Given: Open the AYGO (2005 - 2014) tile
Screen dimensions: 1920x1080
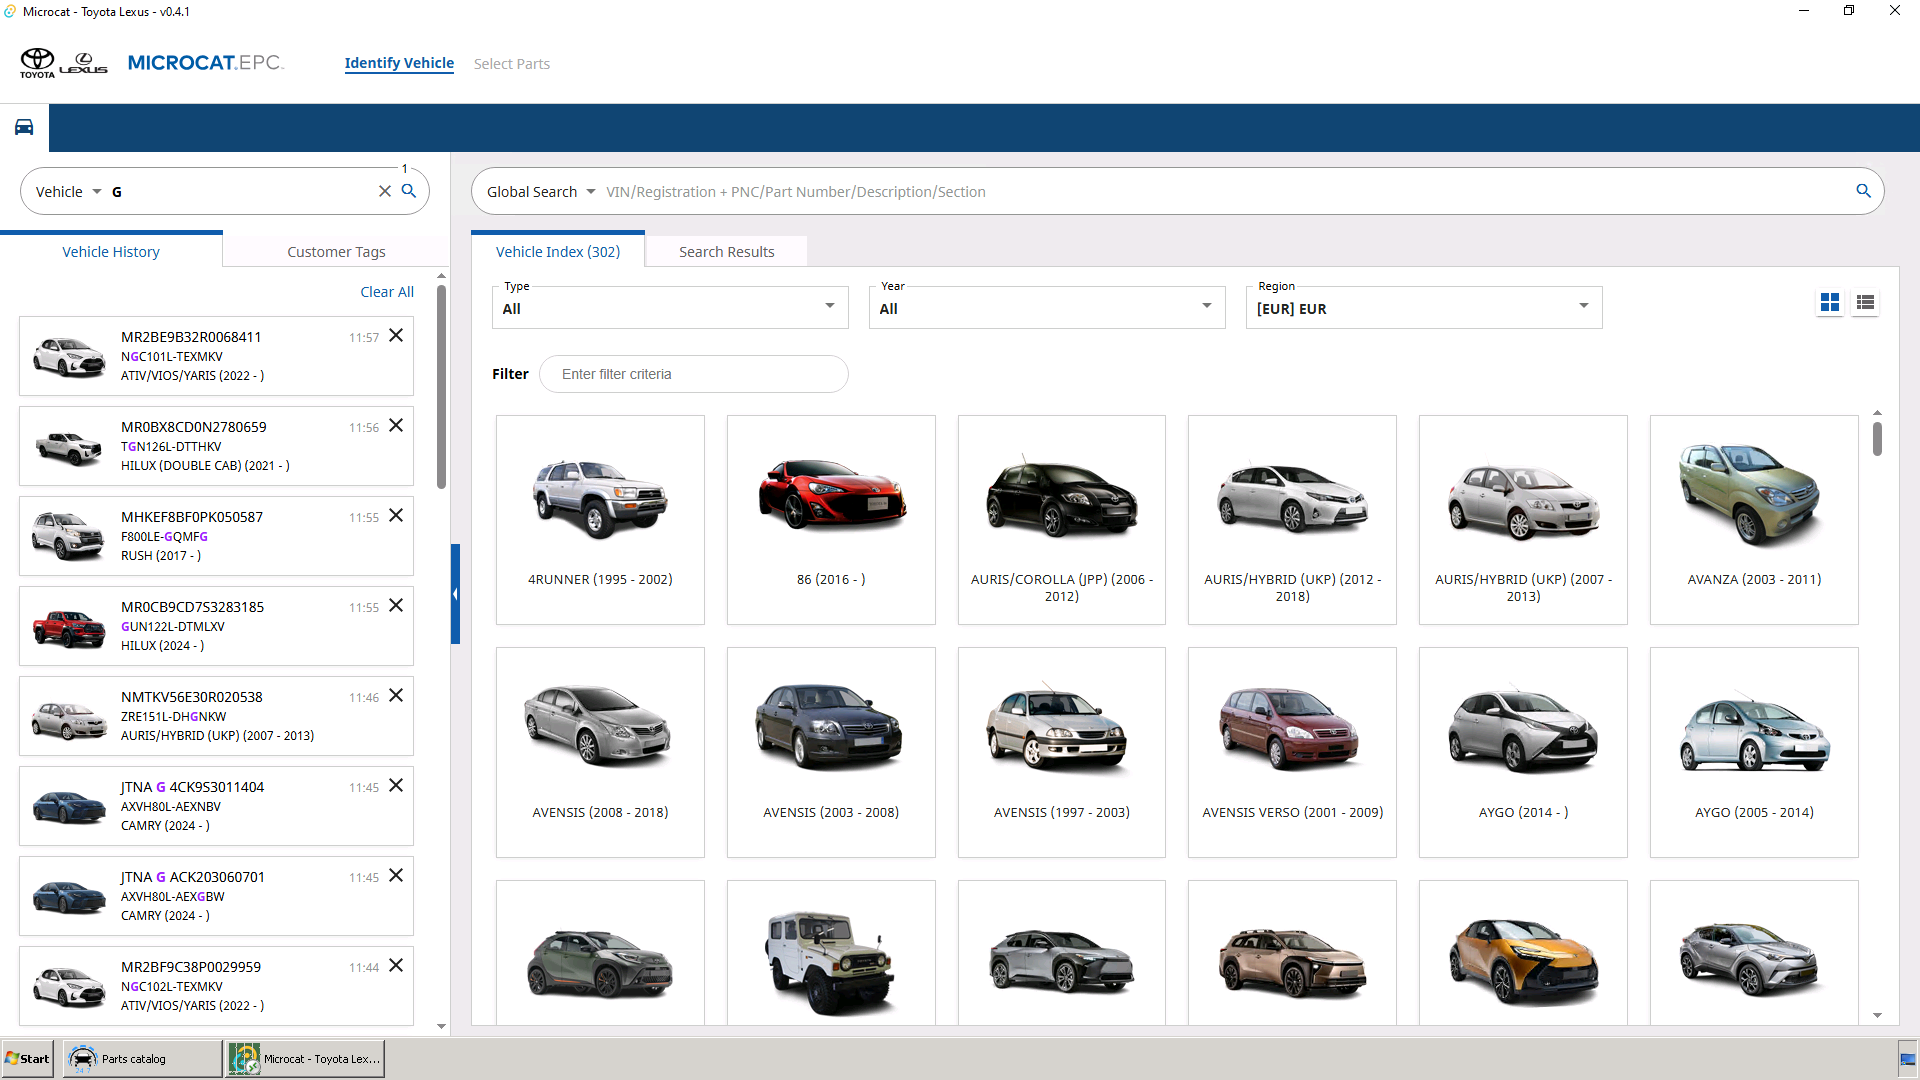Looking at the screenshot, I should (x=1754, y=752).
